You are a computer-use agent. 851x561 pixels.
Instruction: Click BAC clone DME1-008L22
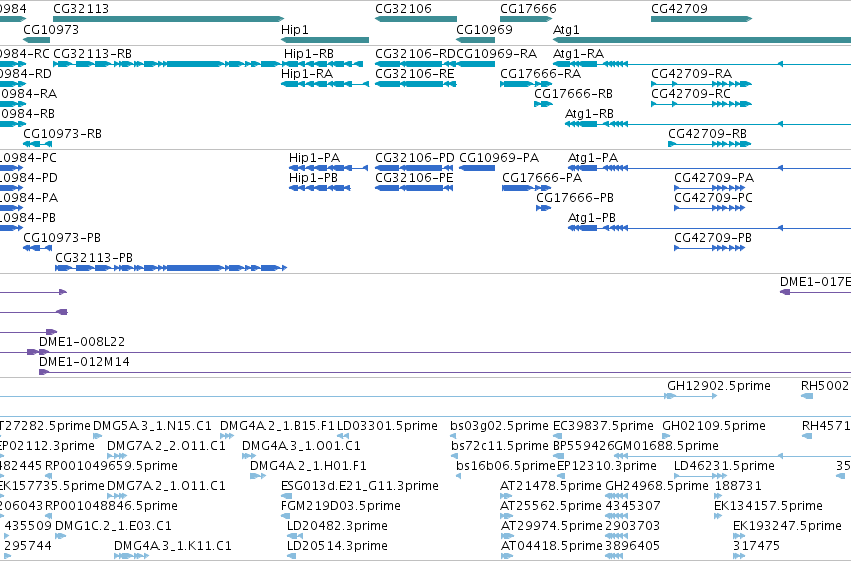click(x=82, y=342)
